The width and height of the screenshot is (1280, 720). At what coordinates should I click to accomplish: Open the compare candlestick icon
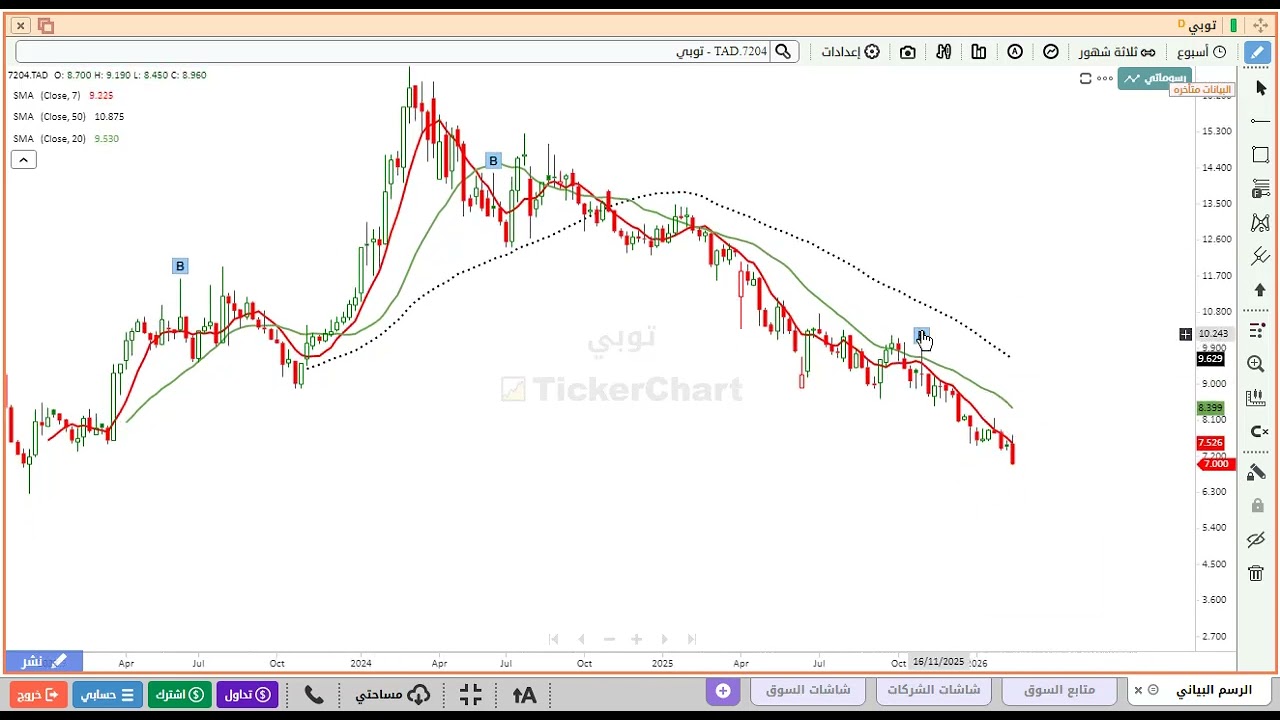pyautogui.click(x=943, y=52)
